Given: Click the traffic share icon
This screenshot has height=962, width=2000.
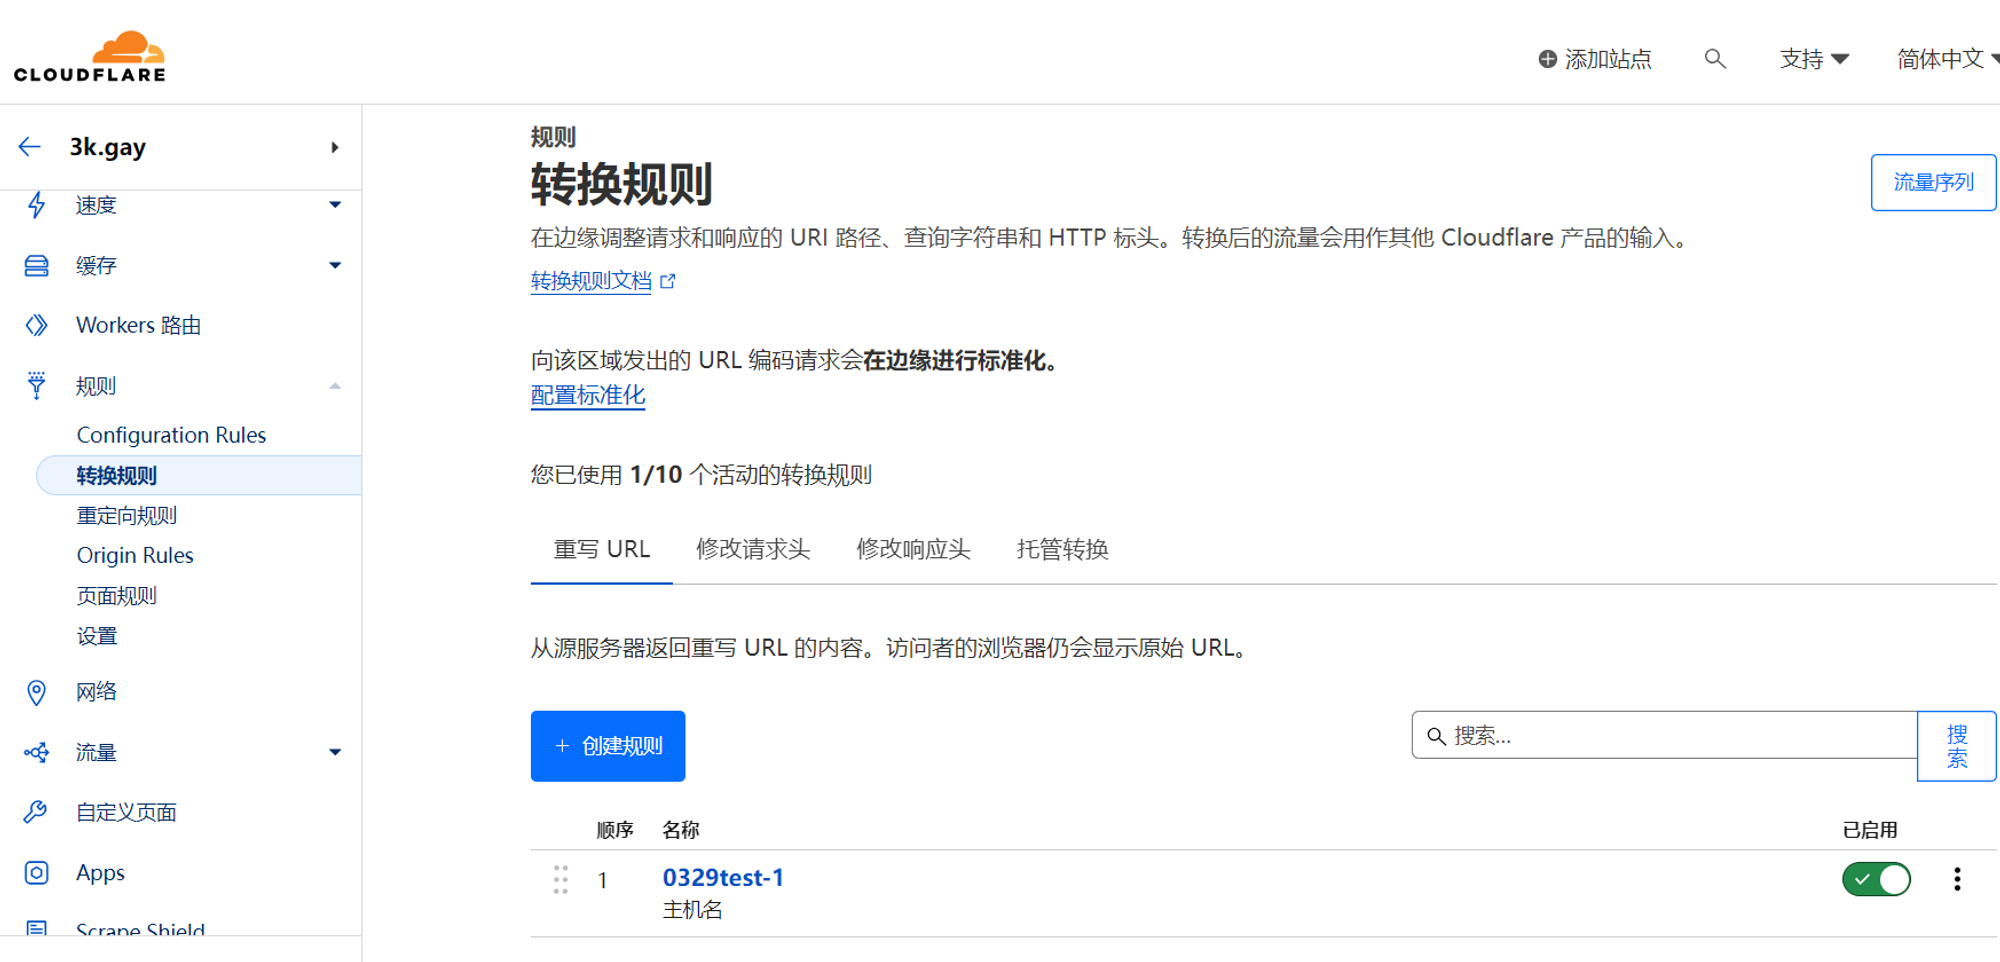Looking at the screenshot, I should pyautogui.click(x=37, y=752).
